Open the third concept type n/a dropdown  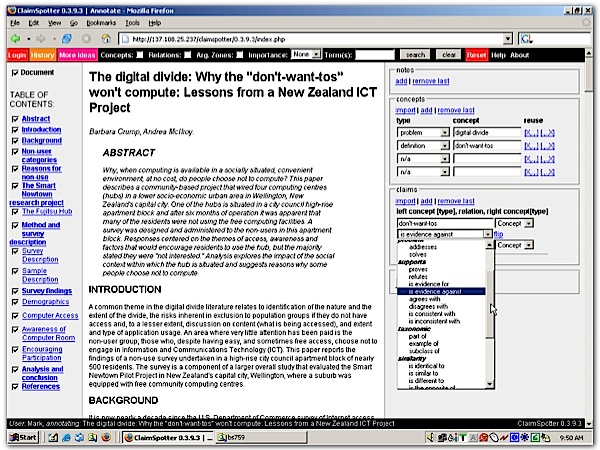coord(423,159)
